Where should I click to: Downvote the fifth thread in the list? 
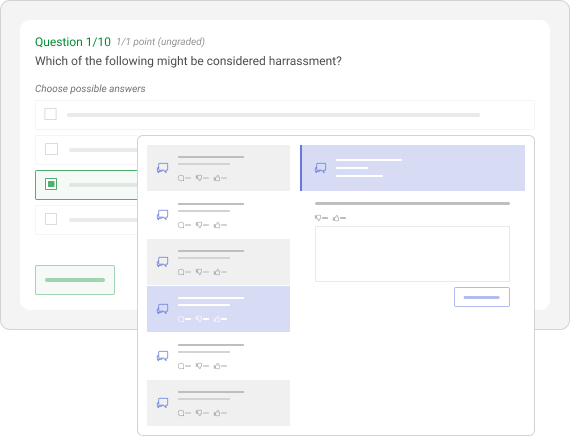pos(199,366)
